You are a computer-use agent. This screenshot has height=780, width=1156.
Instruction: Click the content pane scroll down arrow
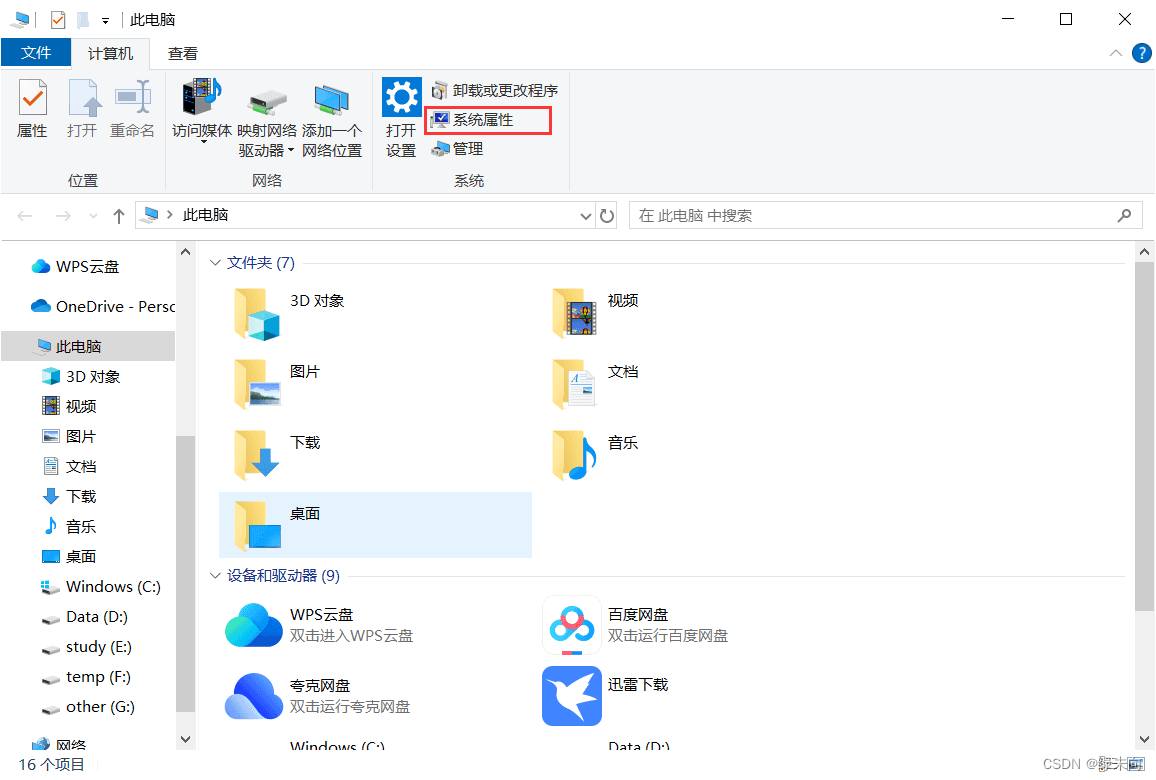1144,739
